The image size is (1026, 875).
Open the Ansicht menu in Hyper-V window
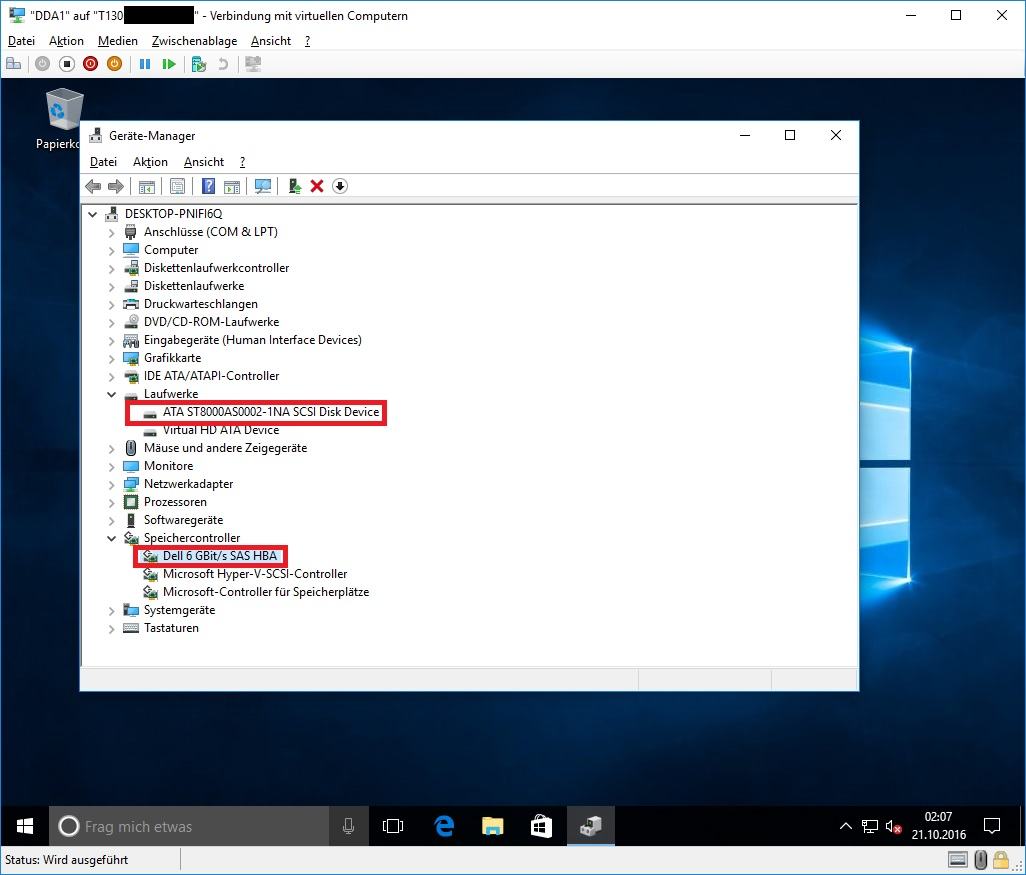(271, 41)
